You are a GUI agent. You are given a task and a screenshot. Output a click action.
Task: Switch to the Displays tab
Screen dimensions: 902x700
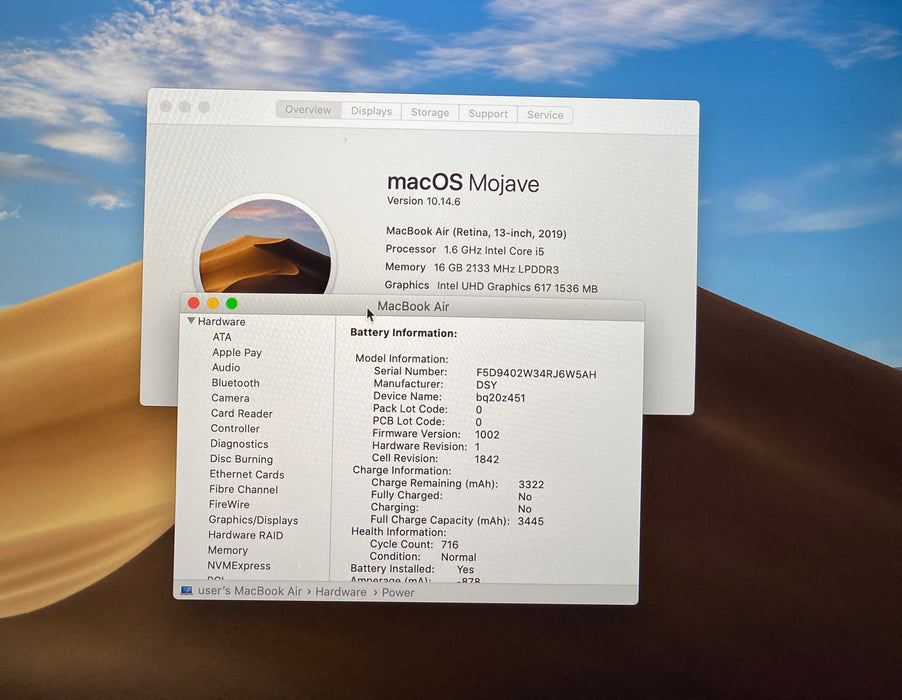(x=372, y=111)
